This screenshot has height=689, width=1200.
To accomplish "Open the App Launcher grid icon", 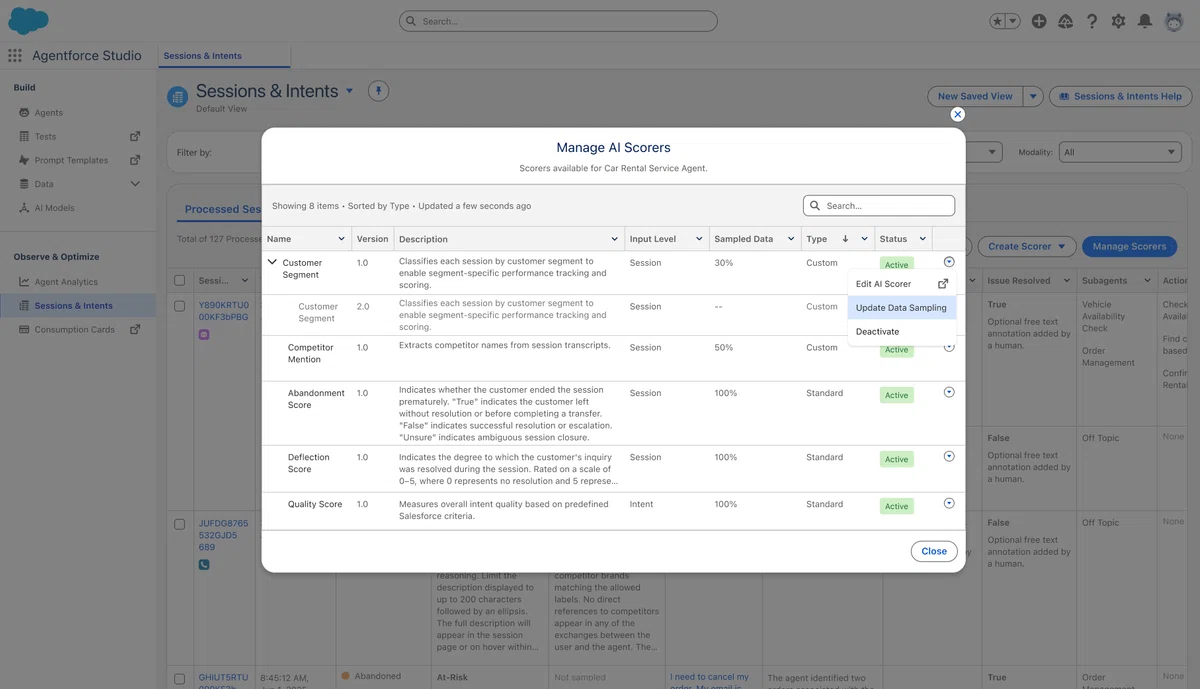I will coord(15,56).
